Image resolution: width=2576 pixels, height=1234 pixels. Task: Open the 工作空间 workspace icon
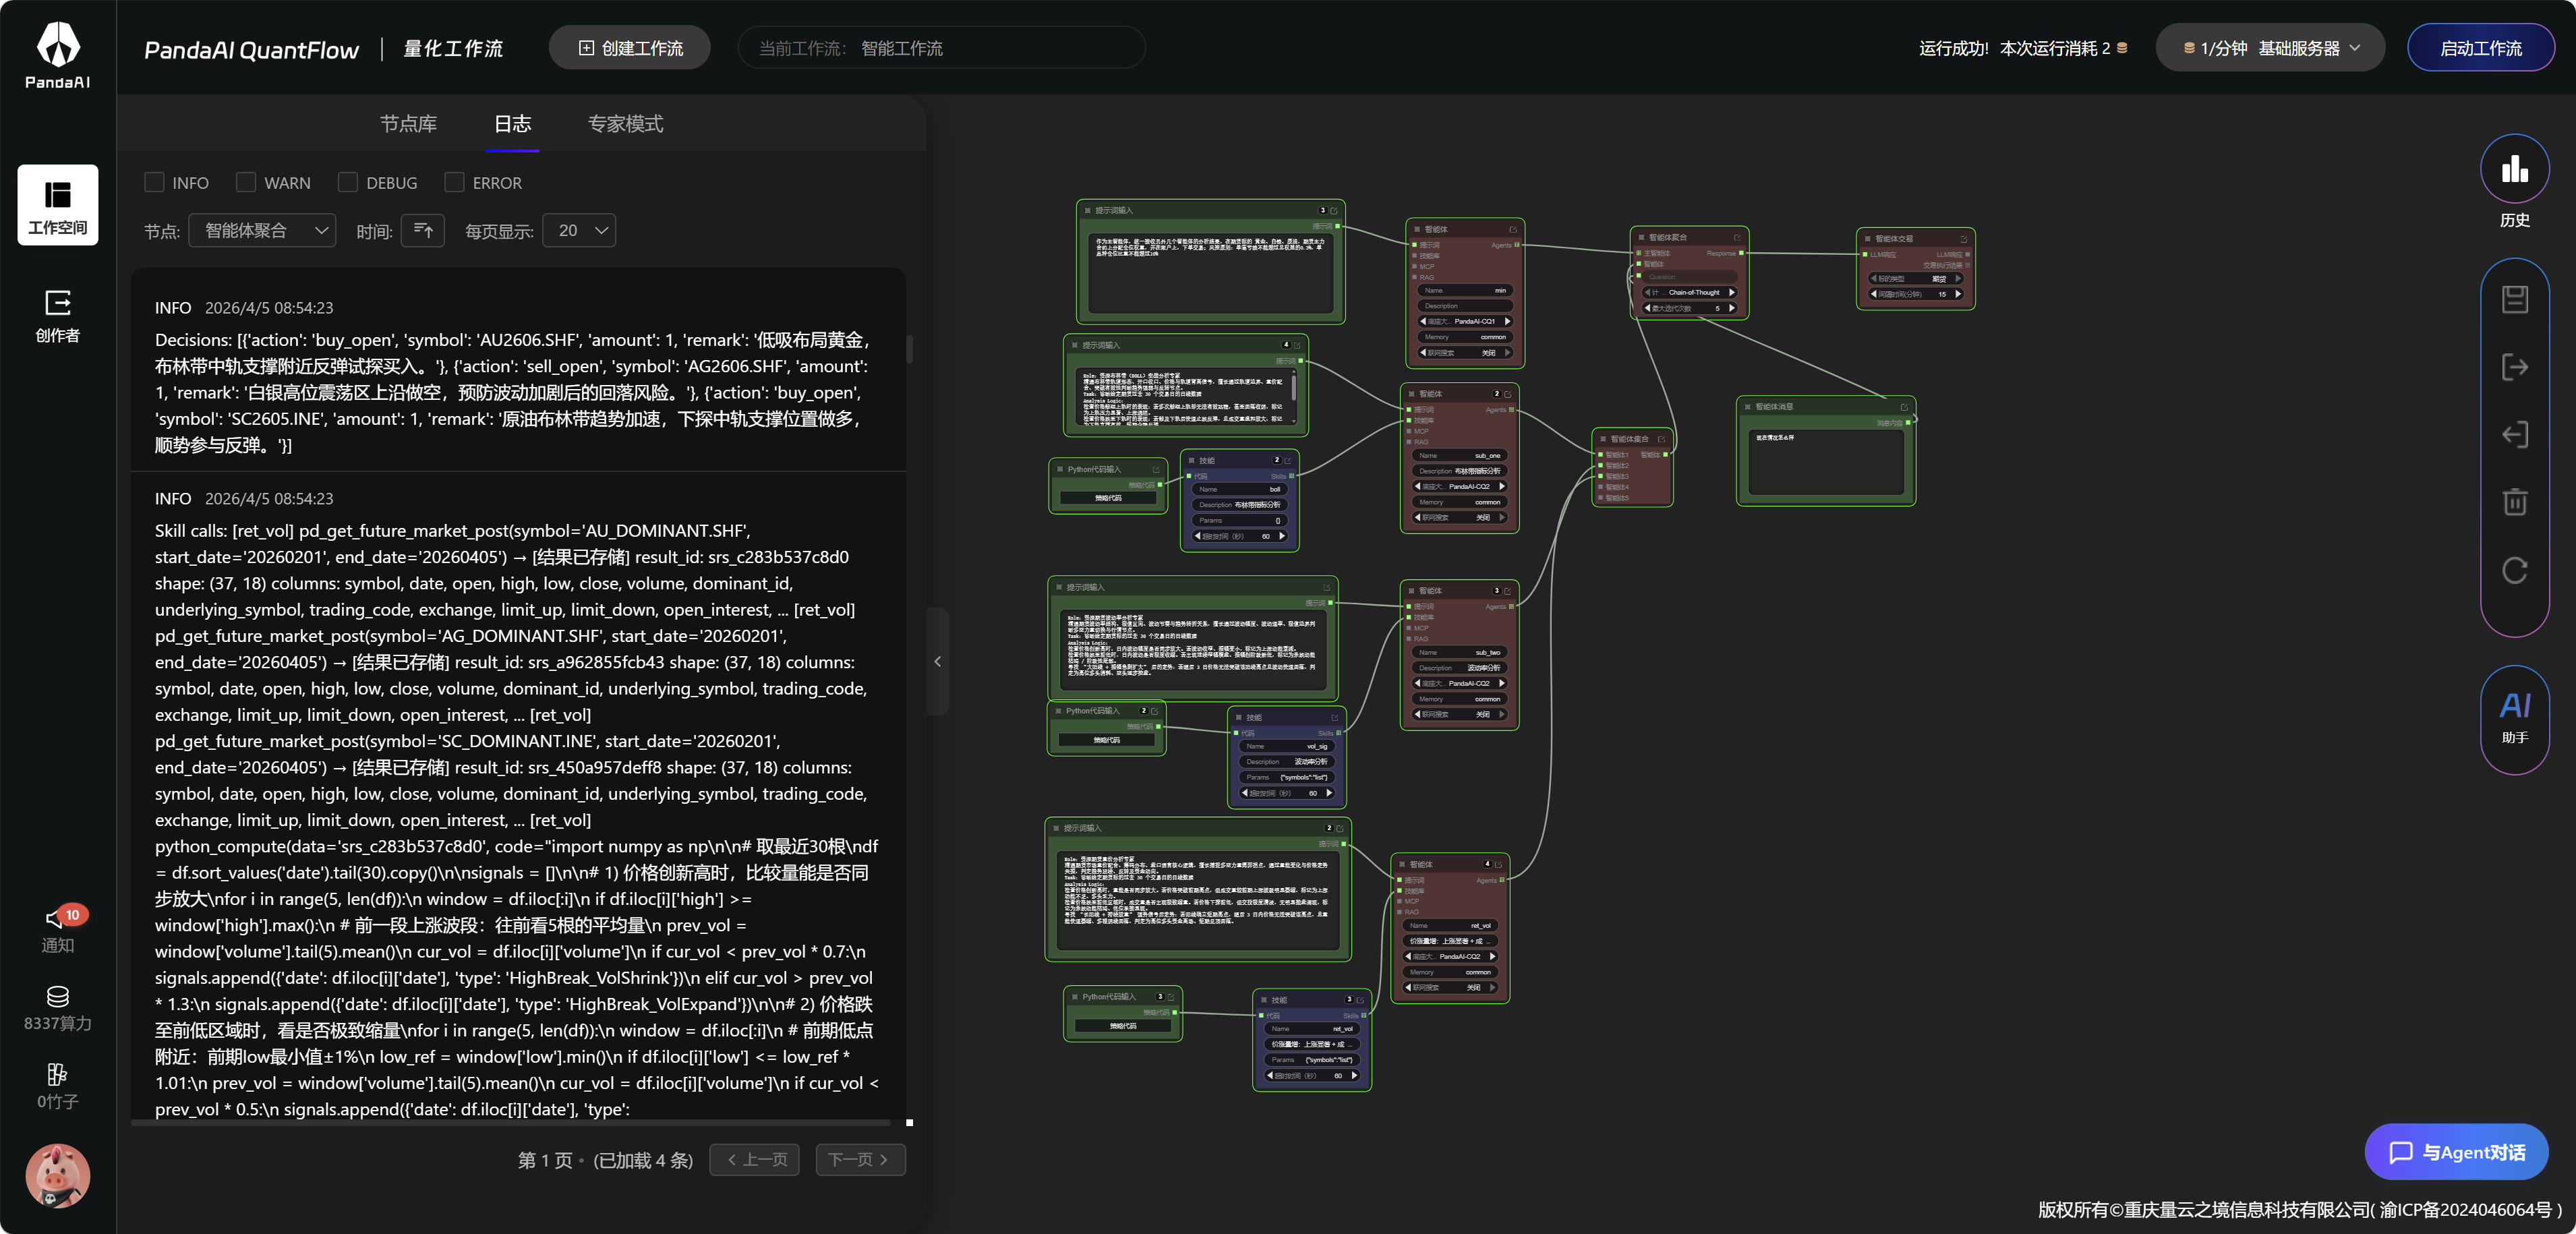click(57, 205)
